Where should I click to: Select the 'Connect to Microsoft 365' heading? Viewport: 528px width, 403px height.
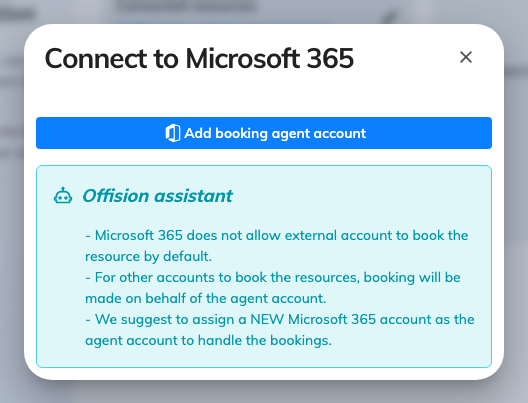pyautogui.click(x=199, y=59)
